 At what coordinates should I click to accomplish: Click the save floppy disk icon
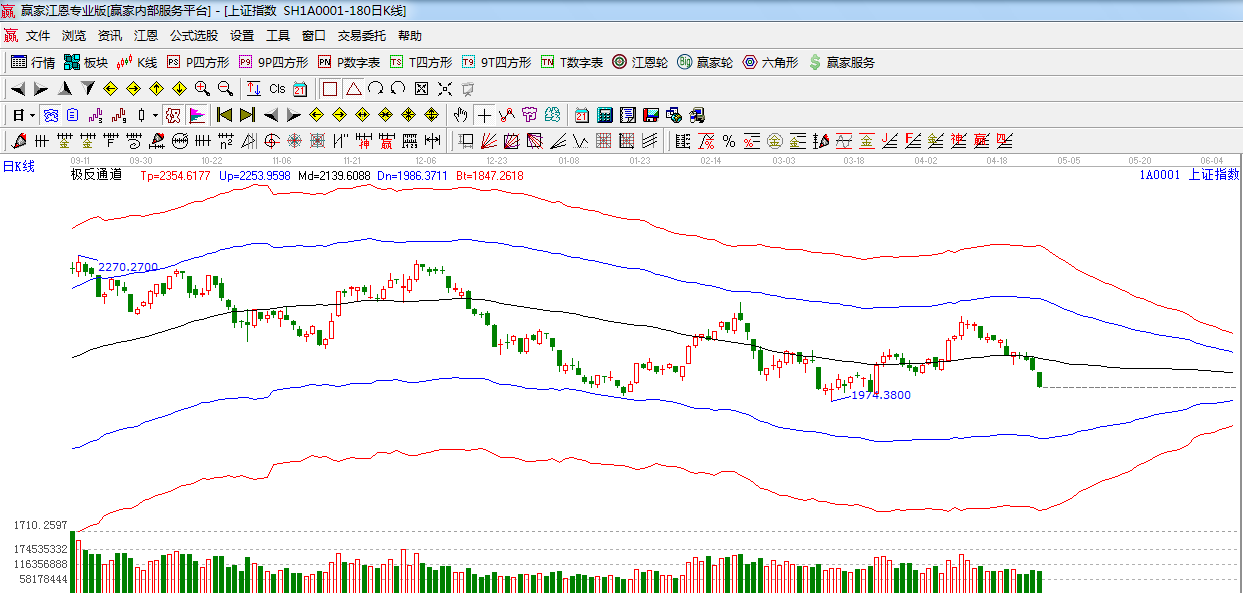tap(651, 114)
